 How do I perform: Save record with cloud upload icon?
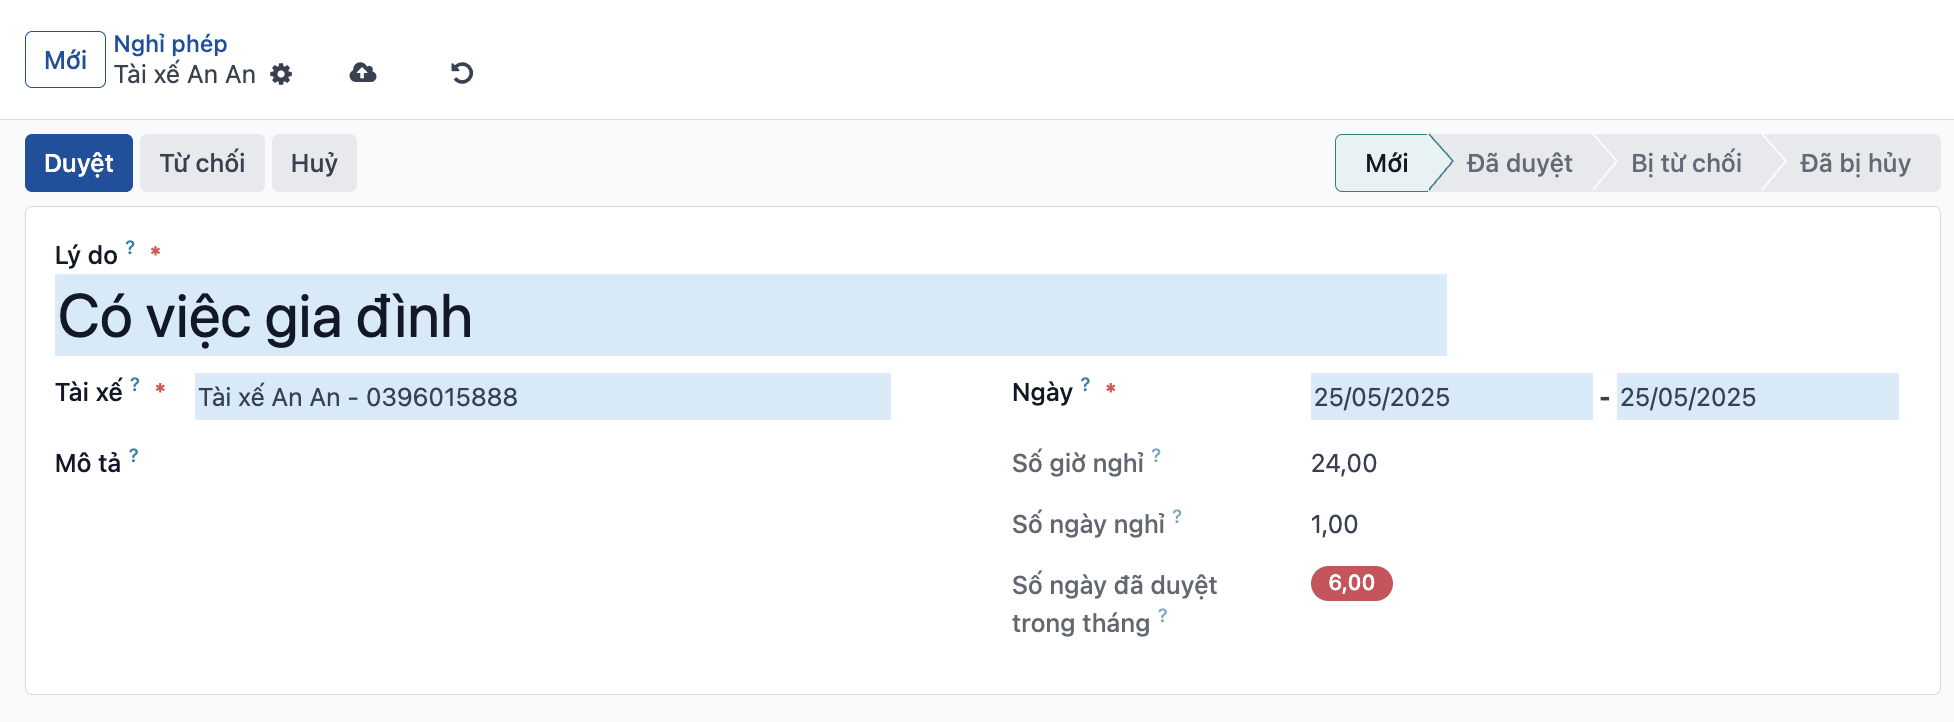pyautogui.click(x=363, y=73)
